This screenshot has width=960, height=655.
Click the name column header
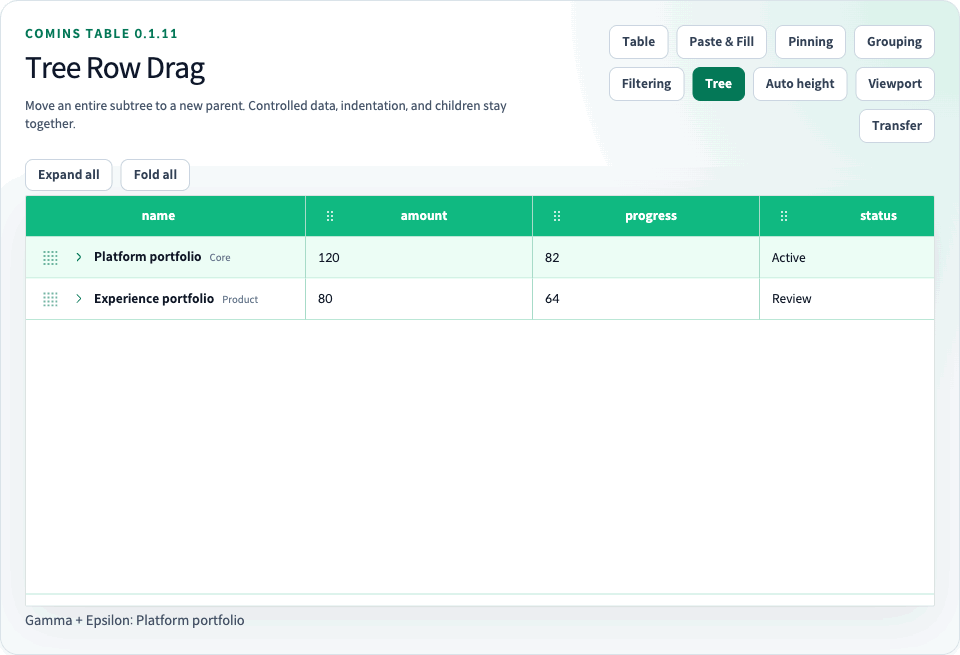coord(165,216)
